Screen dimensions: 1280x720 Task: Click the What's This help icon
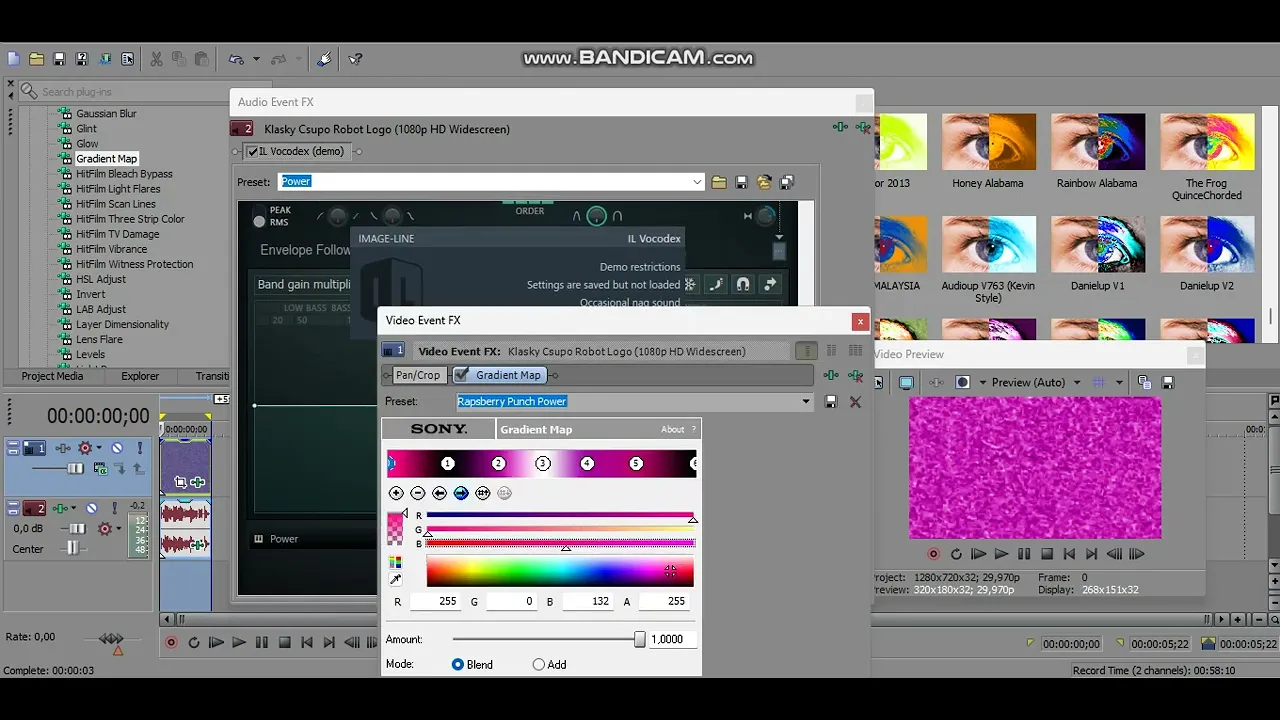point(355,59)
